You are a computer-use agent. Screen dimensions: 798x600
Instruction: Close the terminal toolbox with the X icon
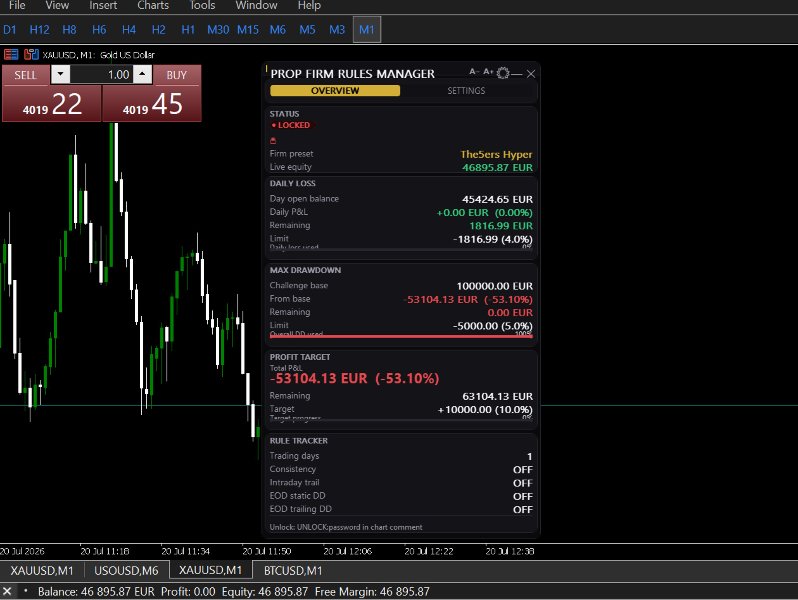click(7, 591)
